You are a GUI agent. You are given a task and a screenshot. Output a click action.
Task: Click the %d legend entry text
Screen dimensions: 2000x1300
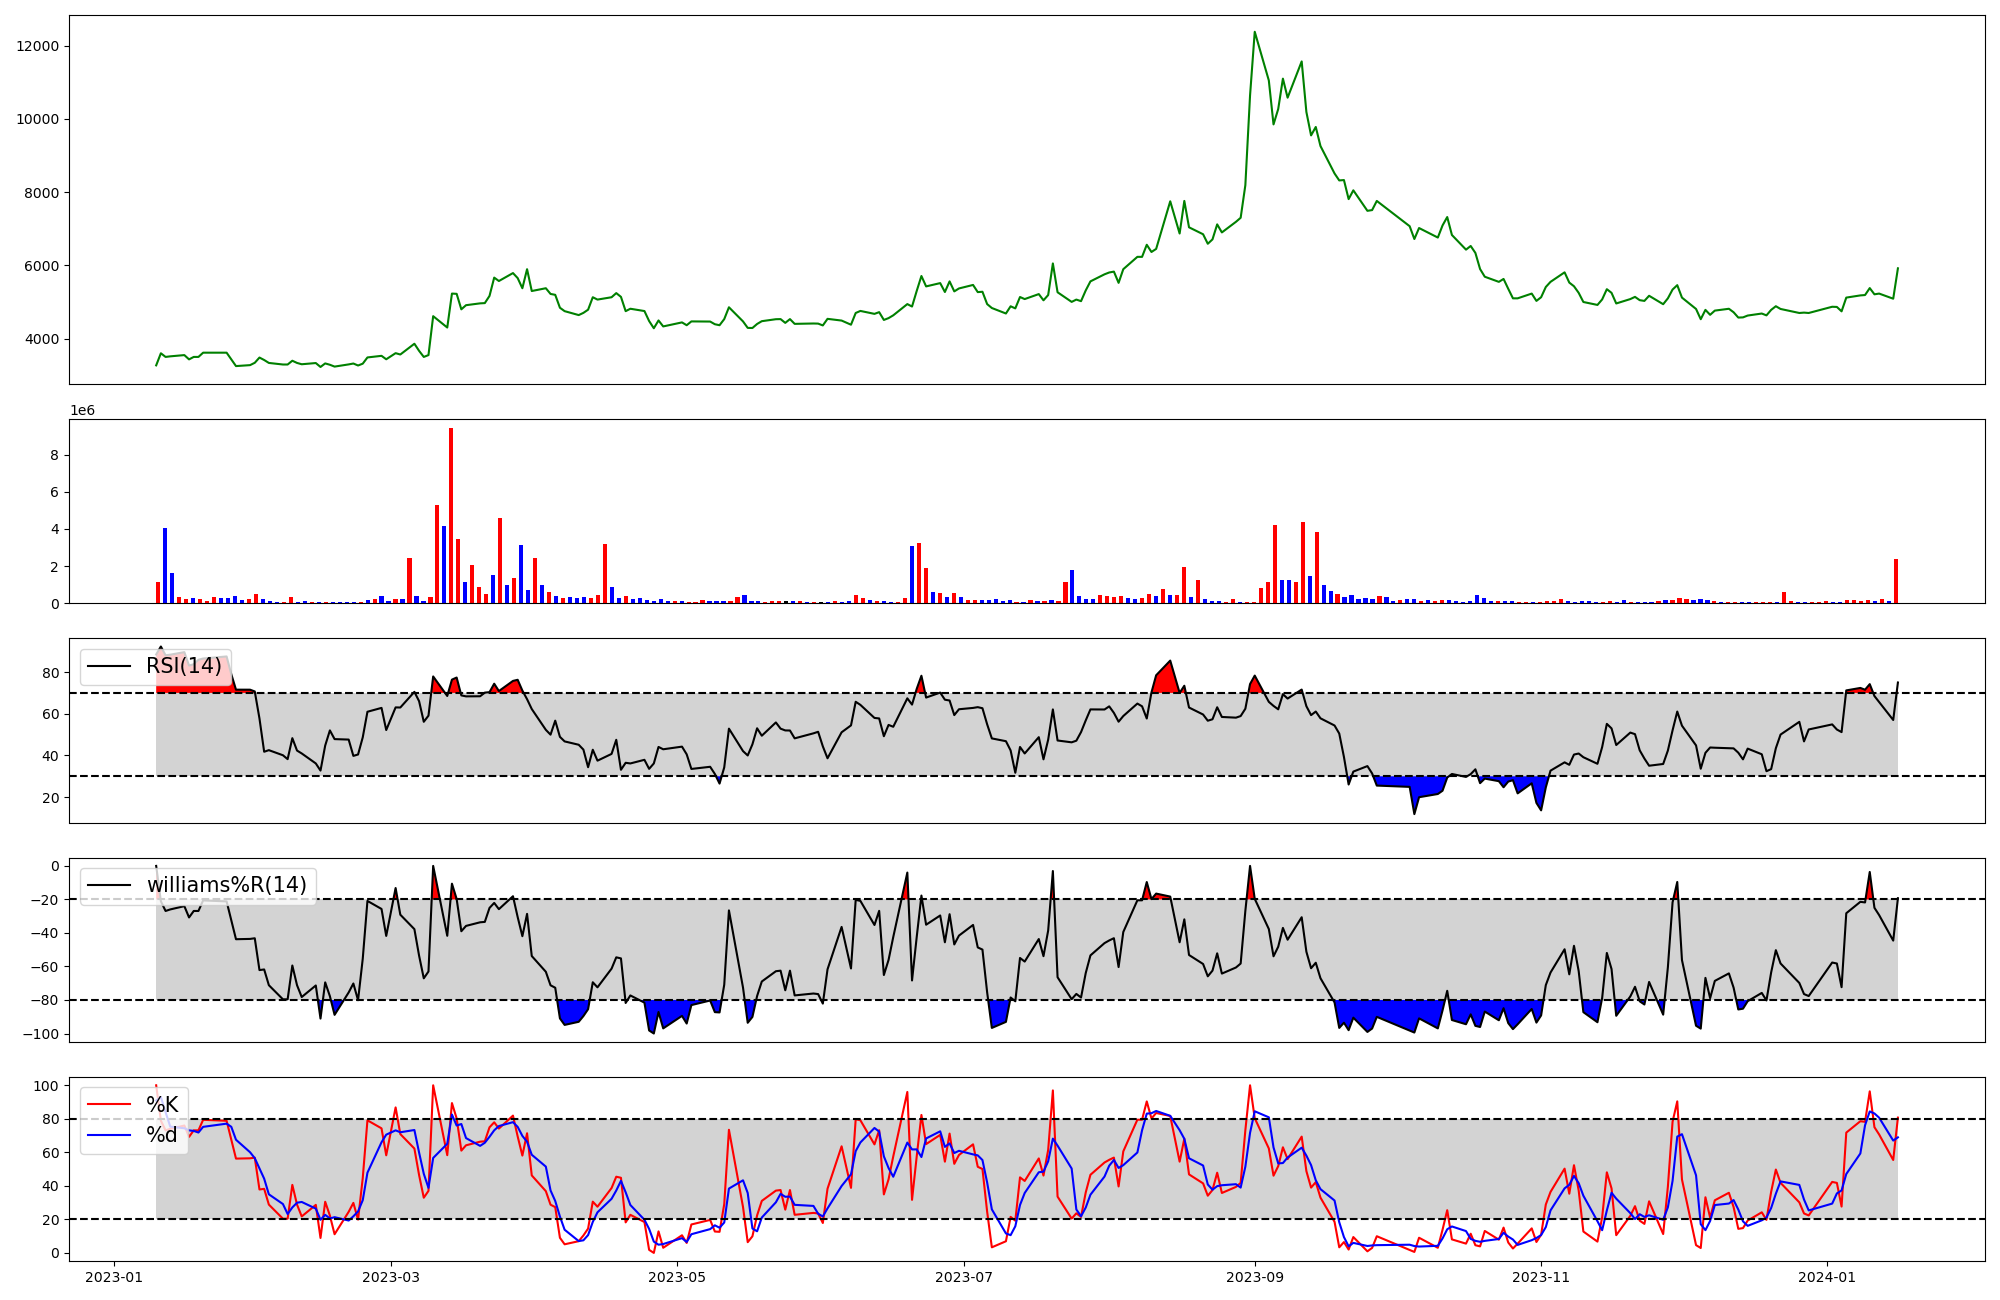click(x=162, y=1135)
